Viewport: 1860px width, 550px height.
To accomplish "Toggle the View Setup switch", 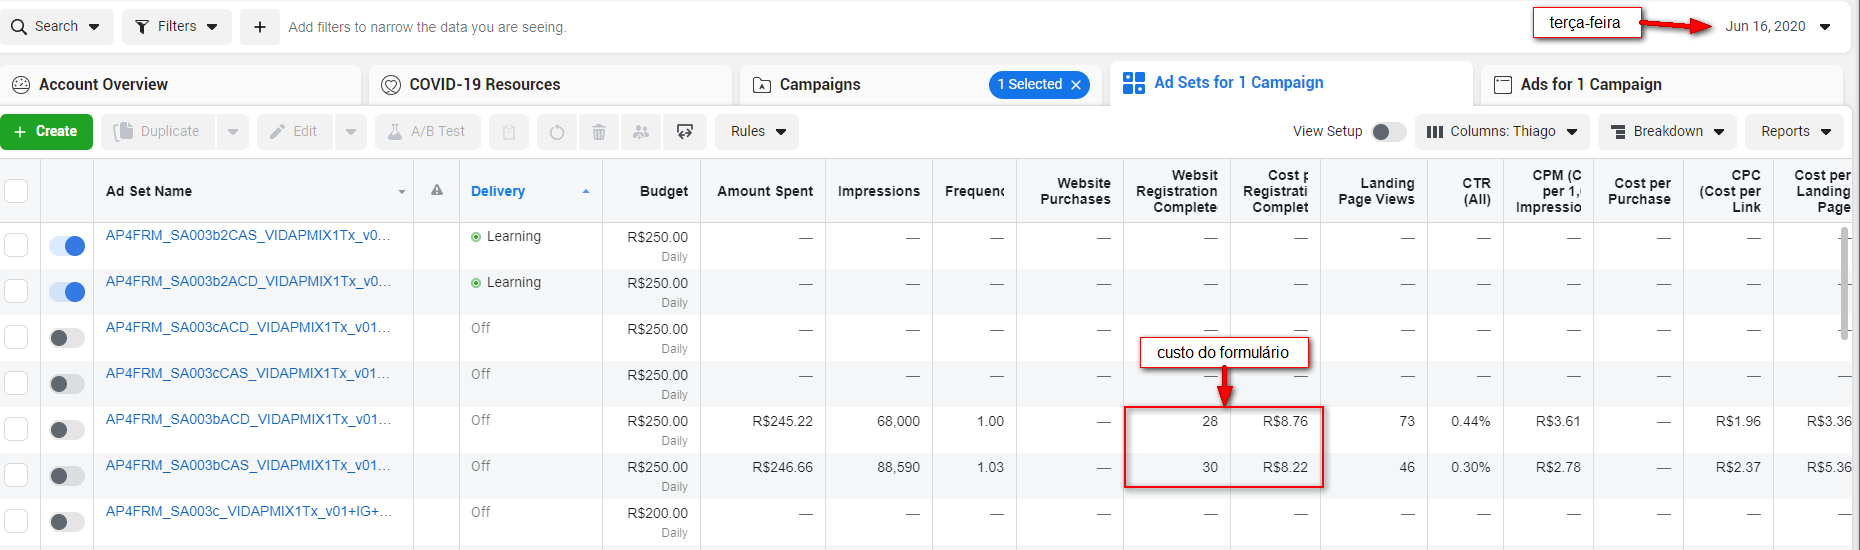I will (x=1388, y=132).
